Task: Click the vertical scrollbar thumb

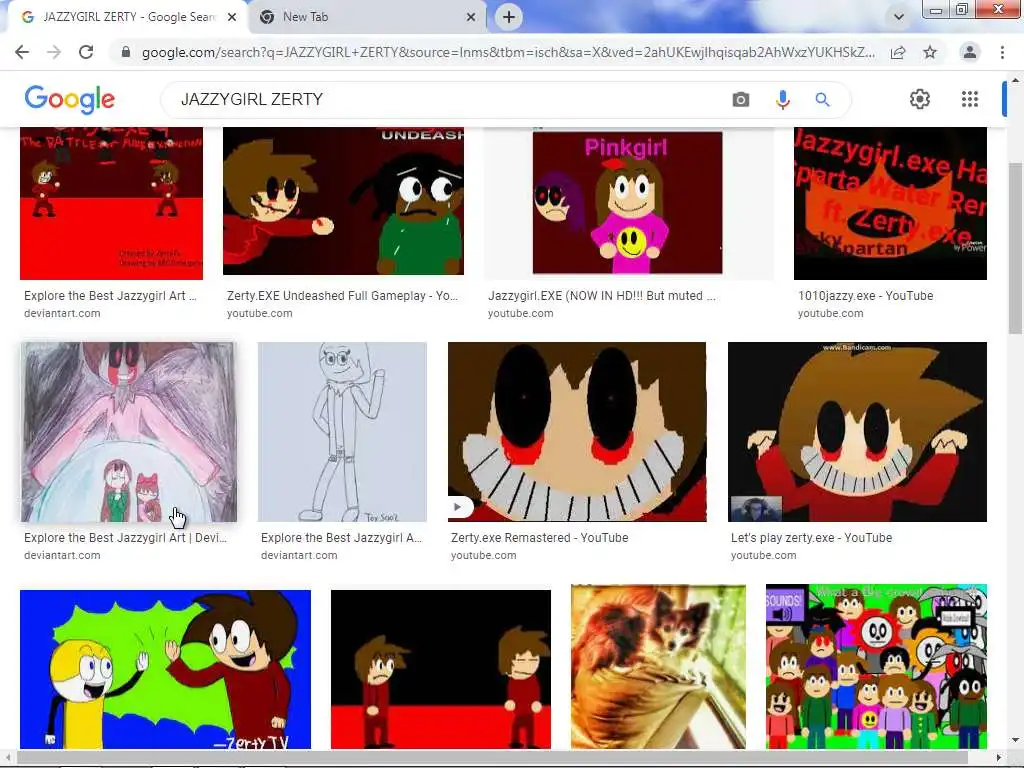Action: coord(1015,248)
